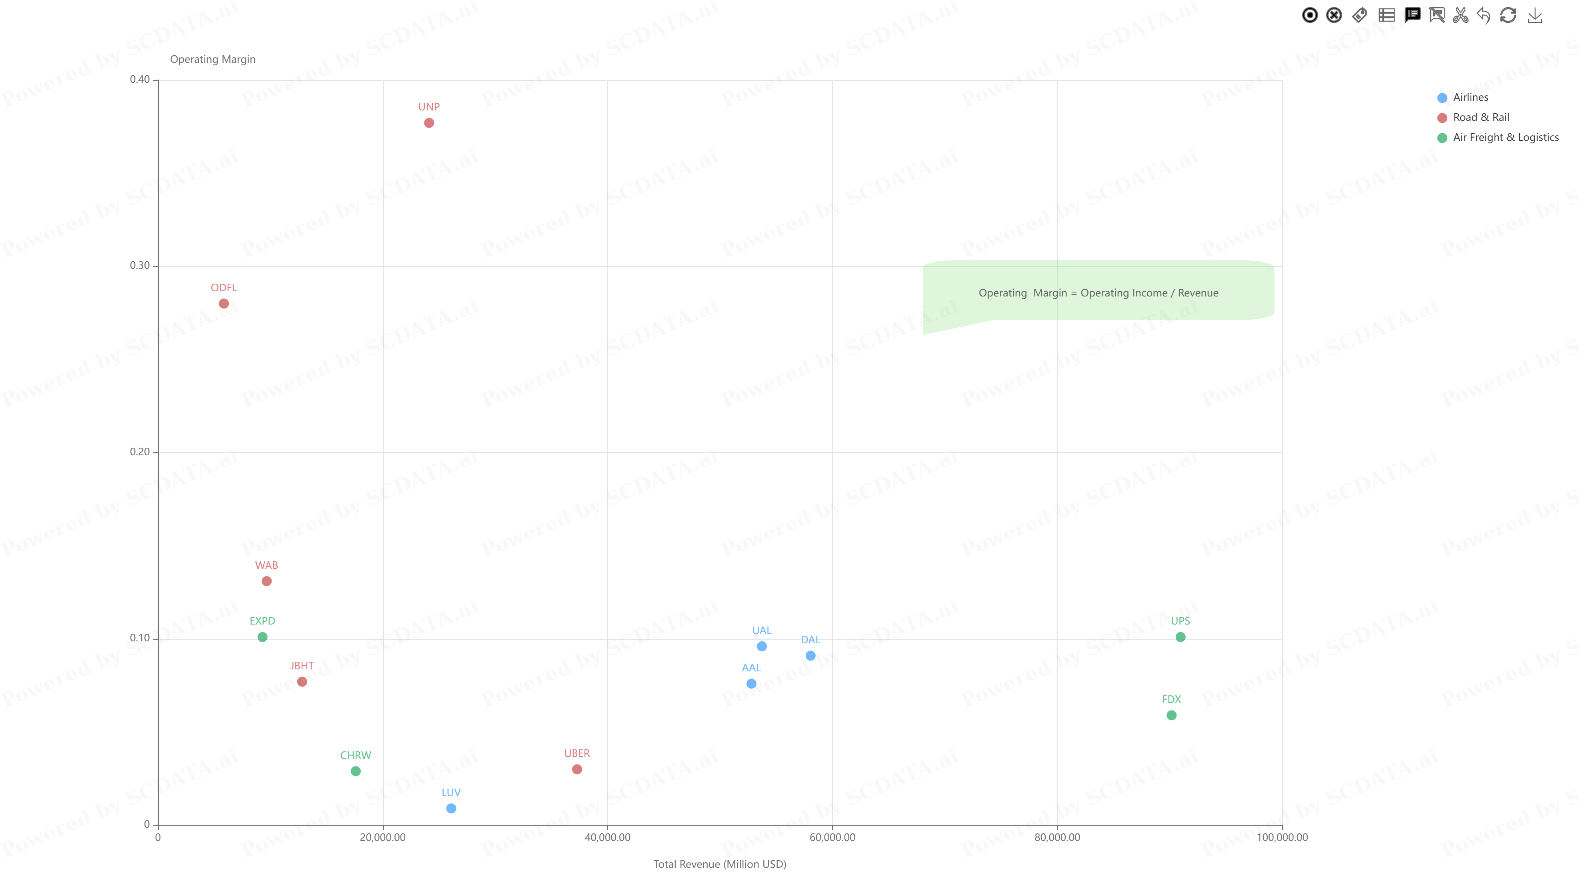1579x885 pixels.
Task: Select the FDX scatter point
Action: pos(1172,715)
